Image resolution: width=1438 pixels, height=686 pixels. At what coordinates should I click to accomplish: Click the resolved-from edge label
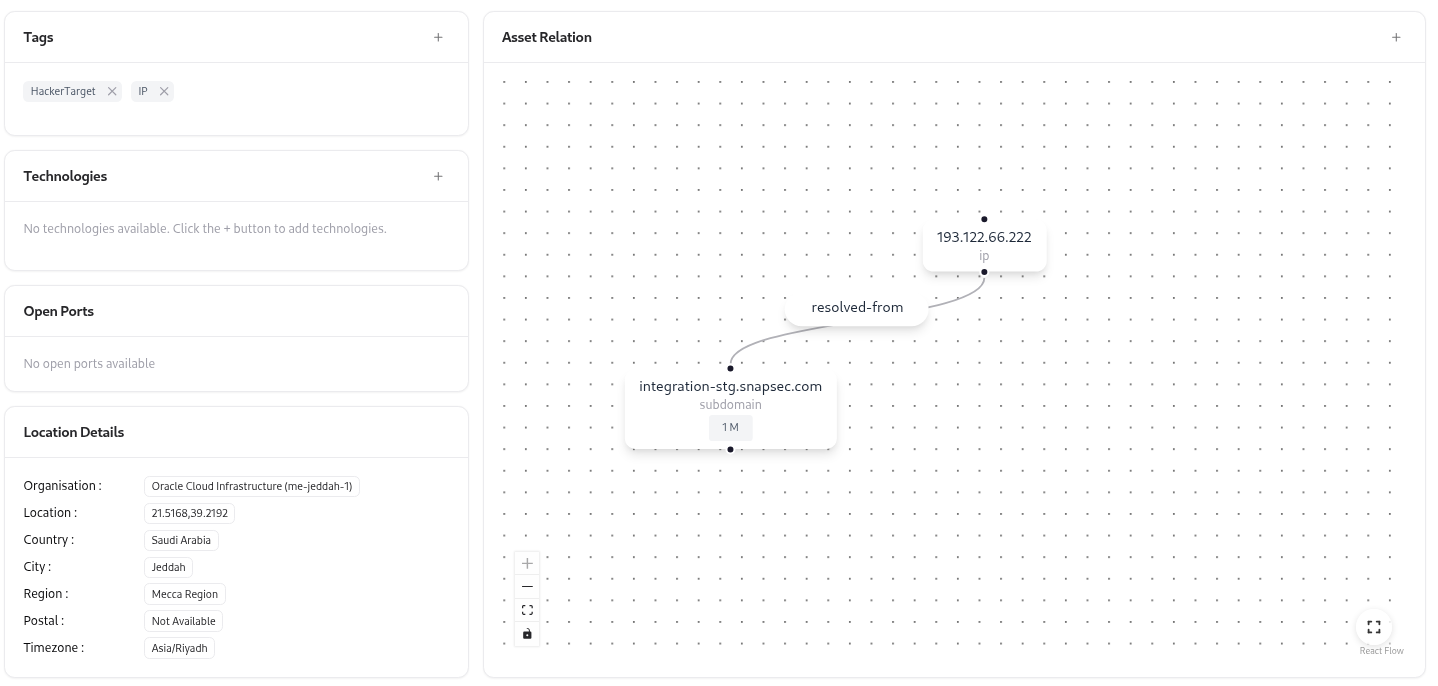pos(857,307)
